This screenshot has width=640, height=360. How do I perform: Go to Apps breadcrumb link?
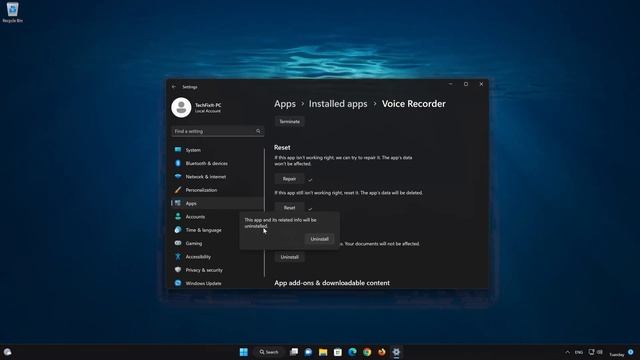pyautogui.click(x=285, y=104)
